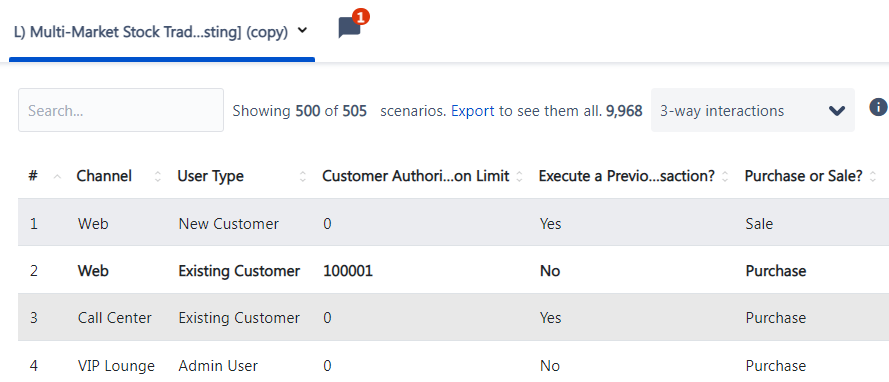
Task: Select scenario row 3 Call Center
Action: [453, 317]
